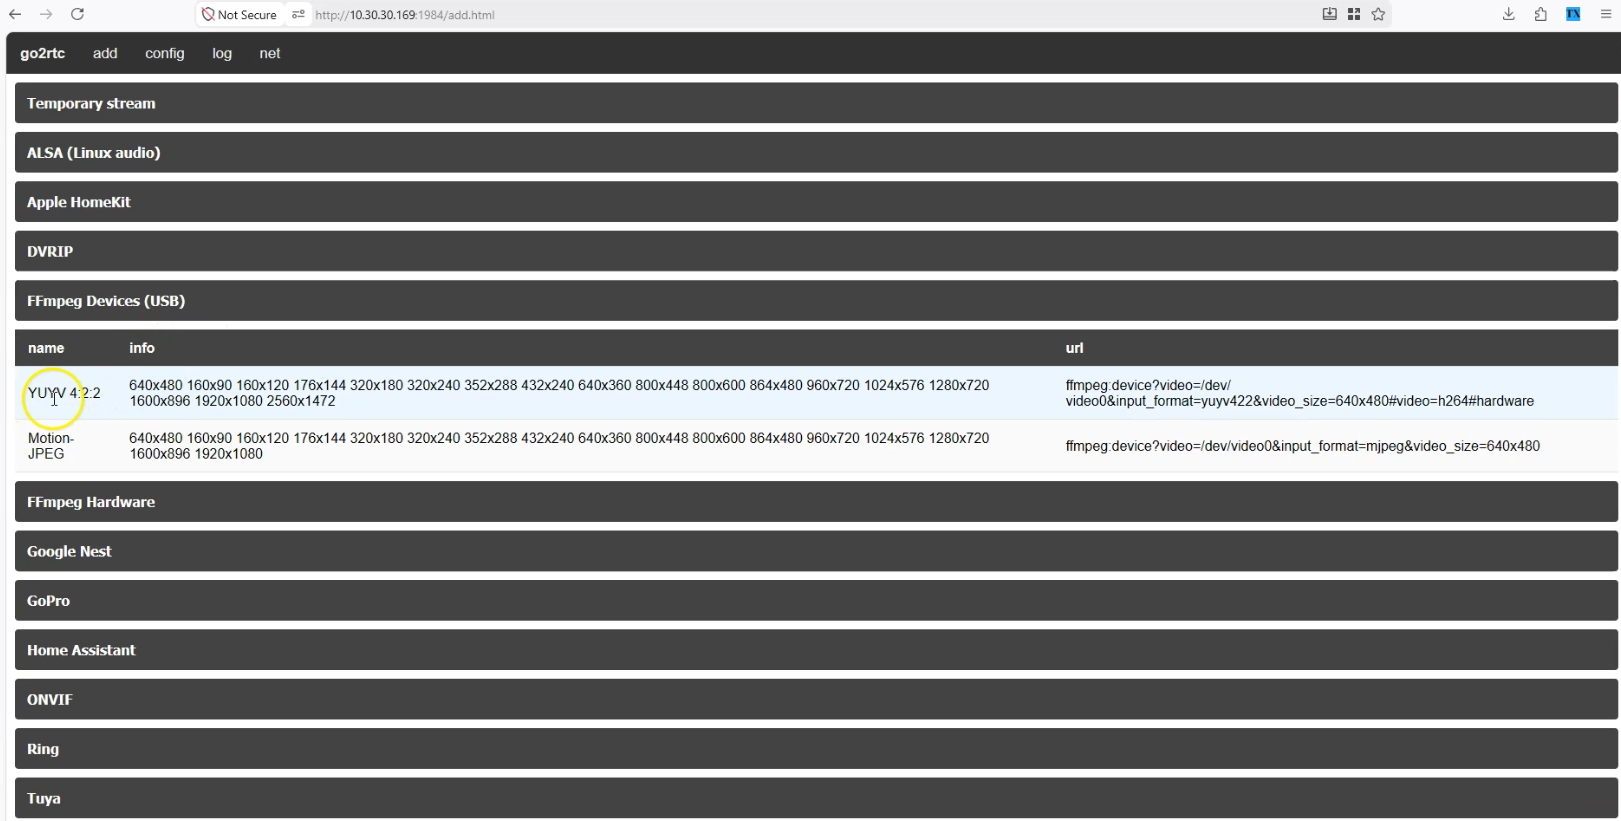The image size is (1621, 821).
Task: Expand the Ring section
Action: click(816, 748)
